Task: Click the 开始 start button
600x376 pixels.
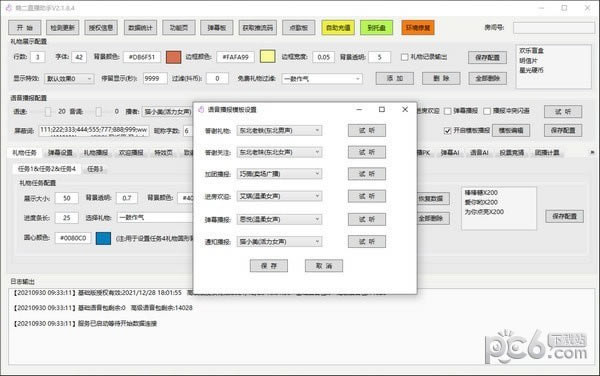Action: tap(24, 28)
